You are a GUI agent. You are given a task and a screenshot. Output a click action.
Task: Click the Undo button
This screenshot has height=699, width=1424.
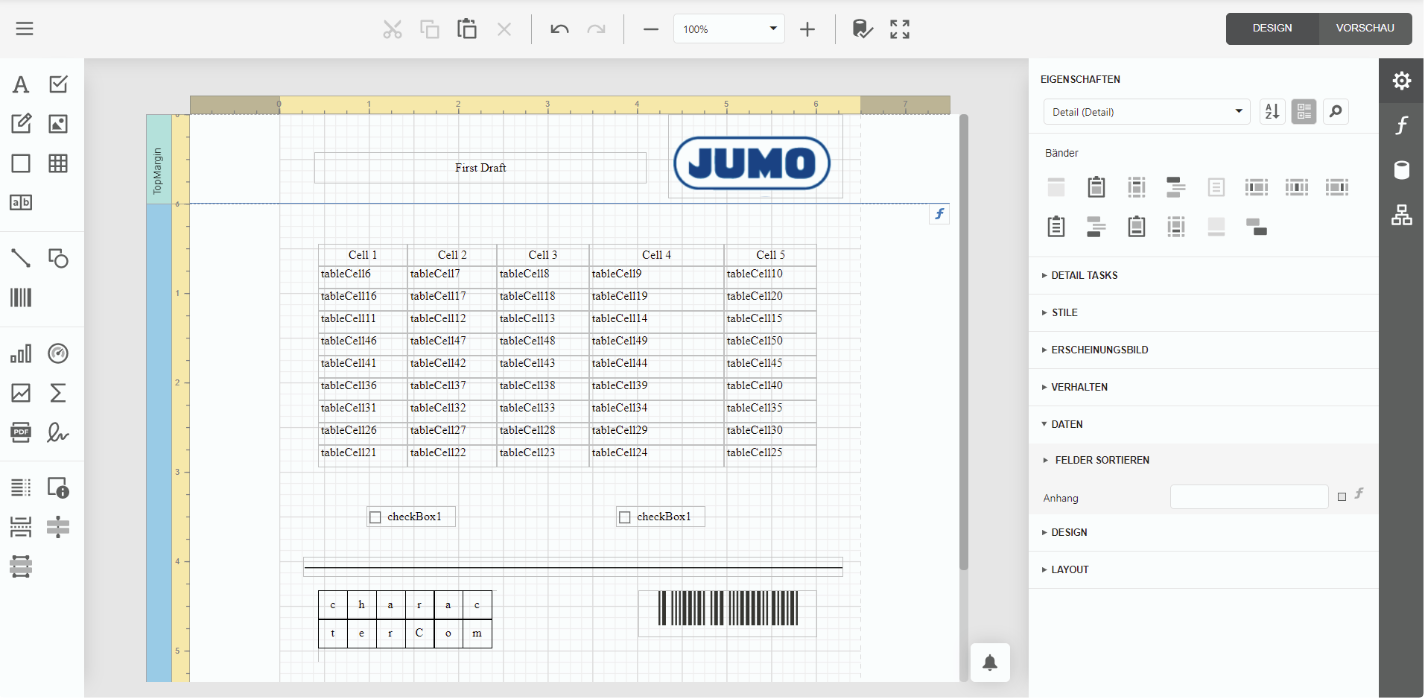(560, 29)
